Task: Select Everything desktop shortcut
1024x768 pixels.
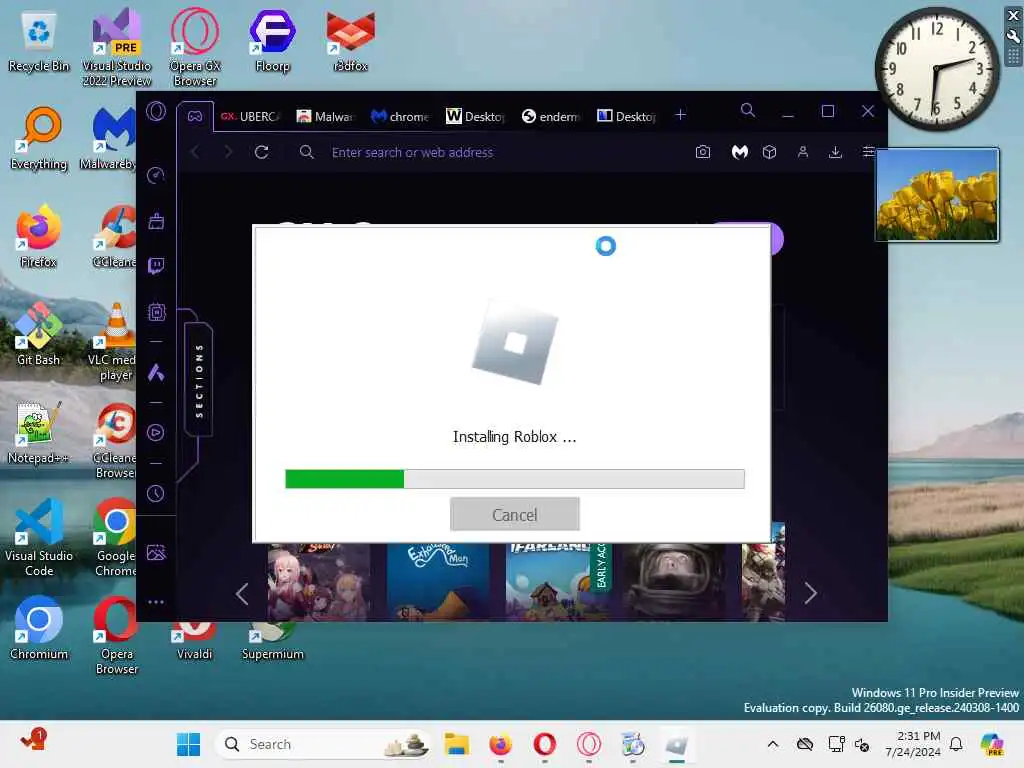Action: pos(39,138)
